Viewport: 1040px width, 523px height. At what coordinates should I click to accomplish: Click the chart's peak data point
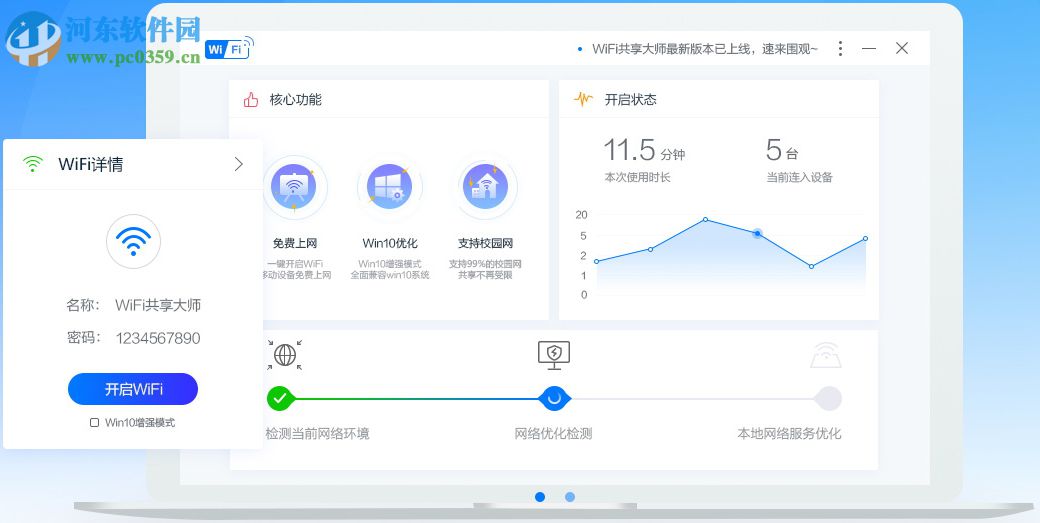point(705,219)
